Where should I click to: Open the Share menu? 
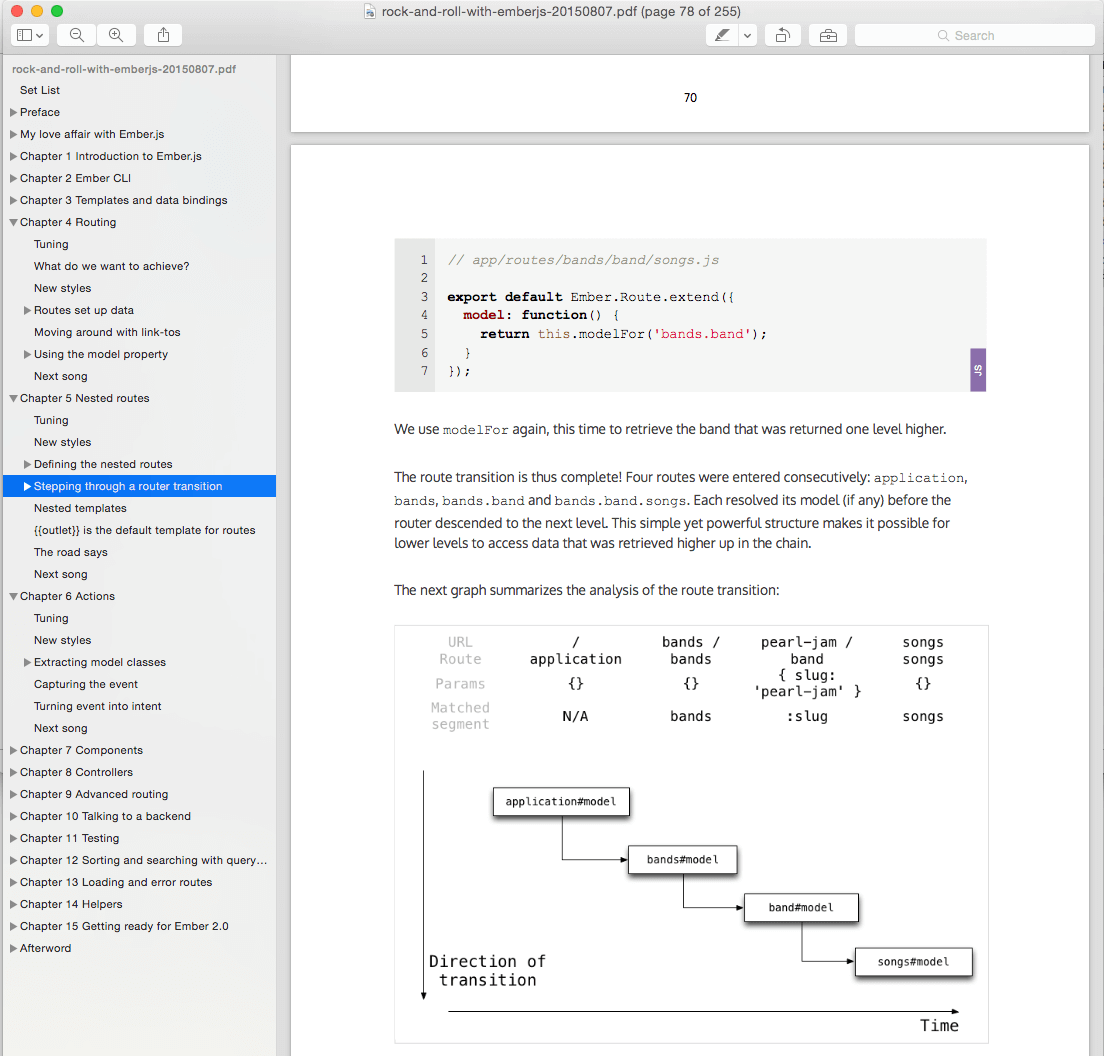point(162,35)
